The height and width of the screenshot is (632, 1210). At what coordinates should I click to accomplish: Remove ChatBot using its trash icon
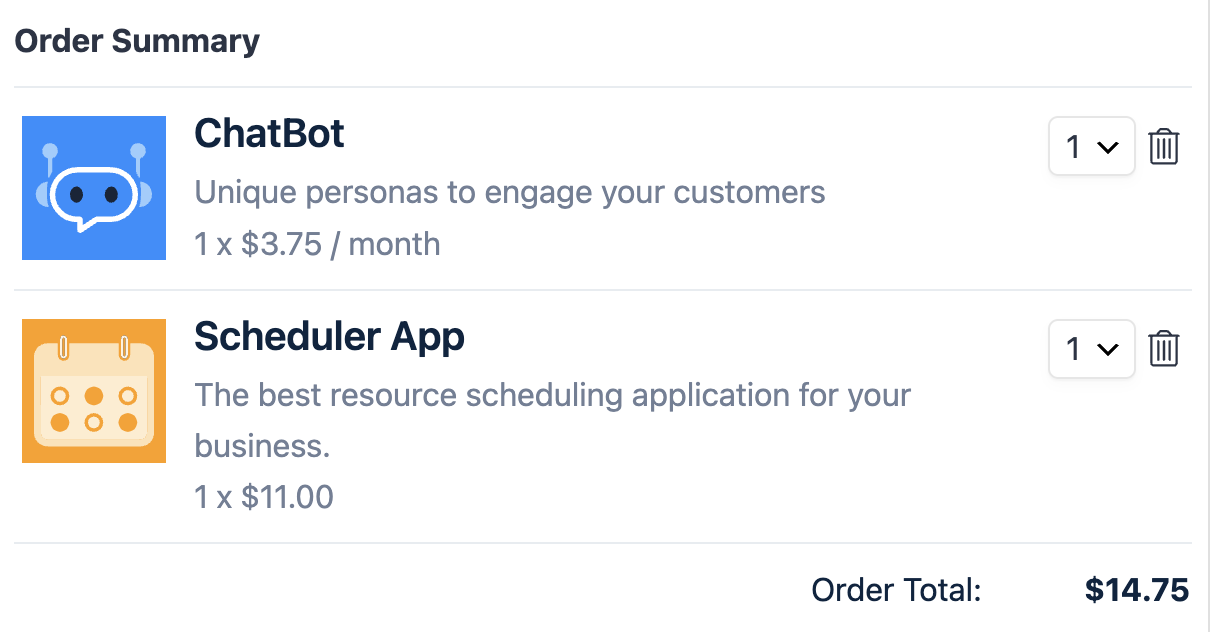[1163, 147]
